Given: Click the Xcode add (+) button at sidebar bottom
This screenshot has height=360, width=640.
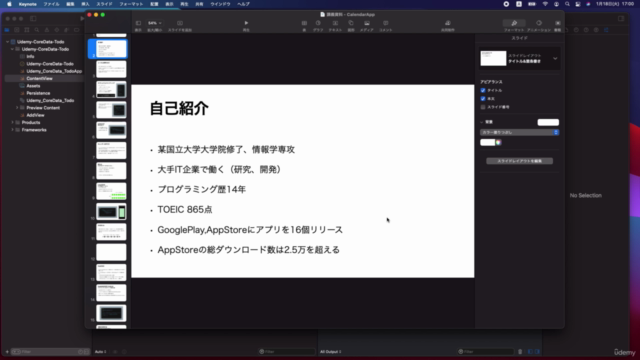Looking at the screenshot, I should 7,351.
